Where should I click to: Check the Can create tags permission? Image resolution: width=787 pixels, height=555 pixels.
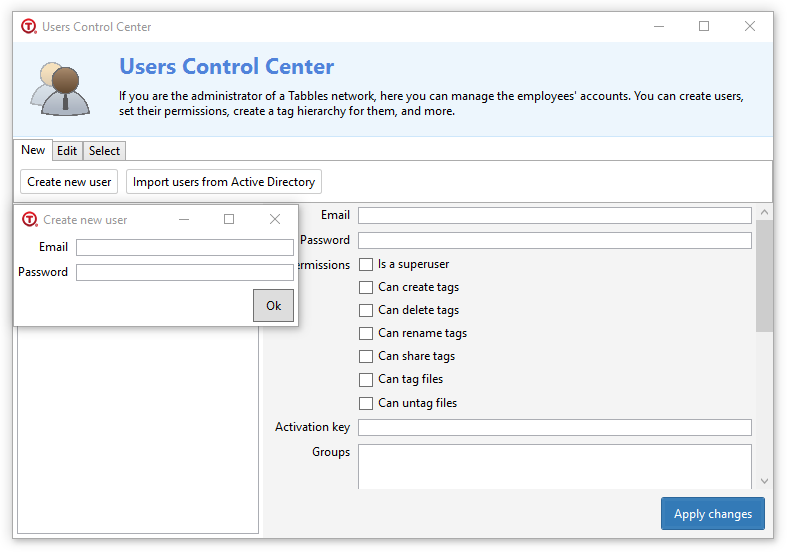tap(366, 288)
